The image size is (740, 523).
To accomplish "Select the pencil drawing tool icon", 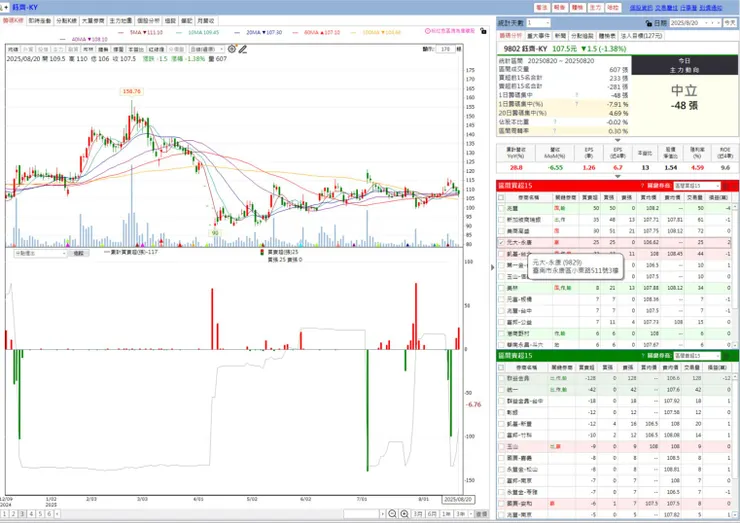I will 243,49.
